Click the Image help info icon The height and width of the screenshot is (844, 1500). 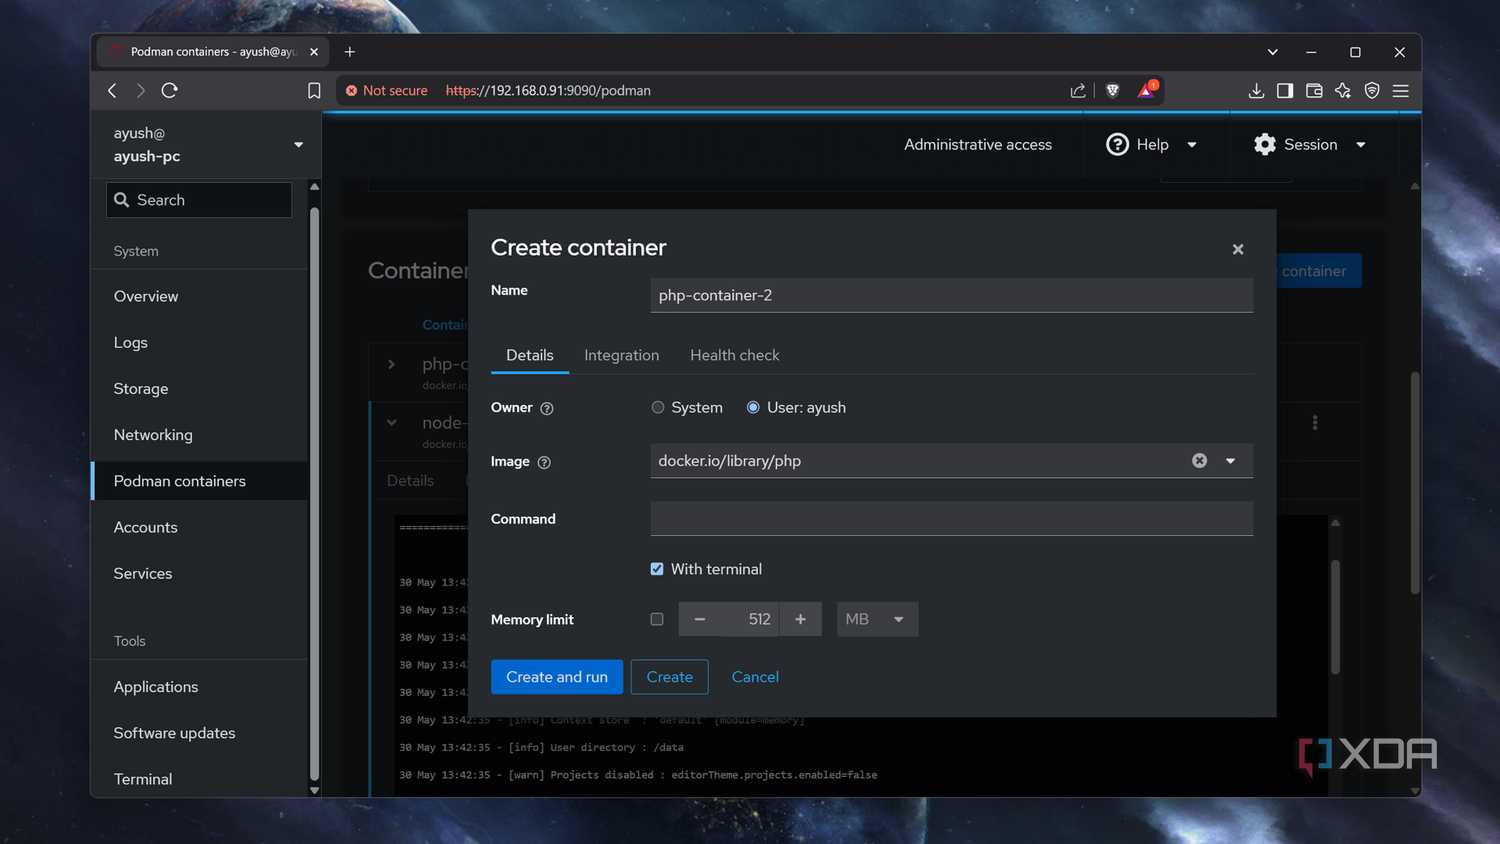[x=544, y=462]
